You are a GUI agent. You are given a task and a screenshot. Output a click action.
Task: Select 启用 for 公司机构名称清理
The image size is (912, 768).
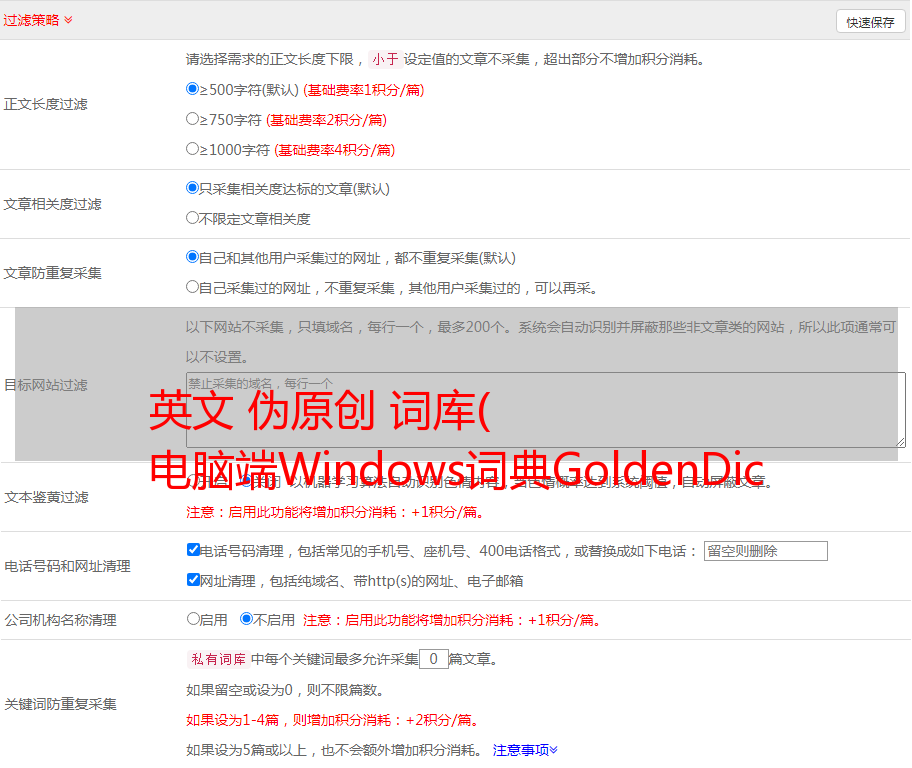193,618
